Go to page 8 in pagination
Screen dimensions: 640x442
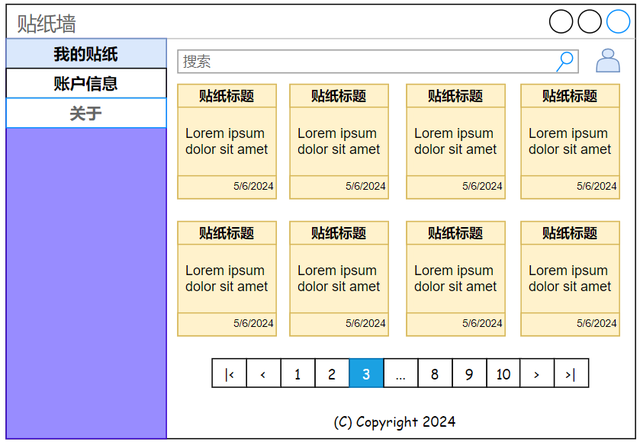pos(435,373)
